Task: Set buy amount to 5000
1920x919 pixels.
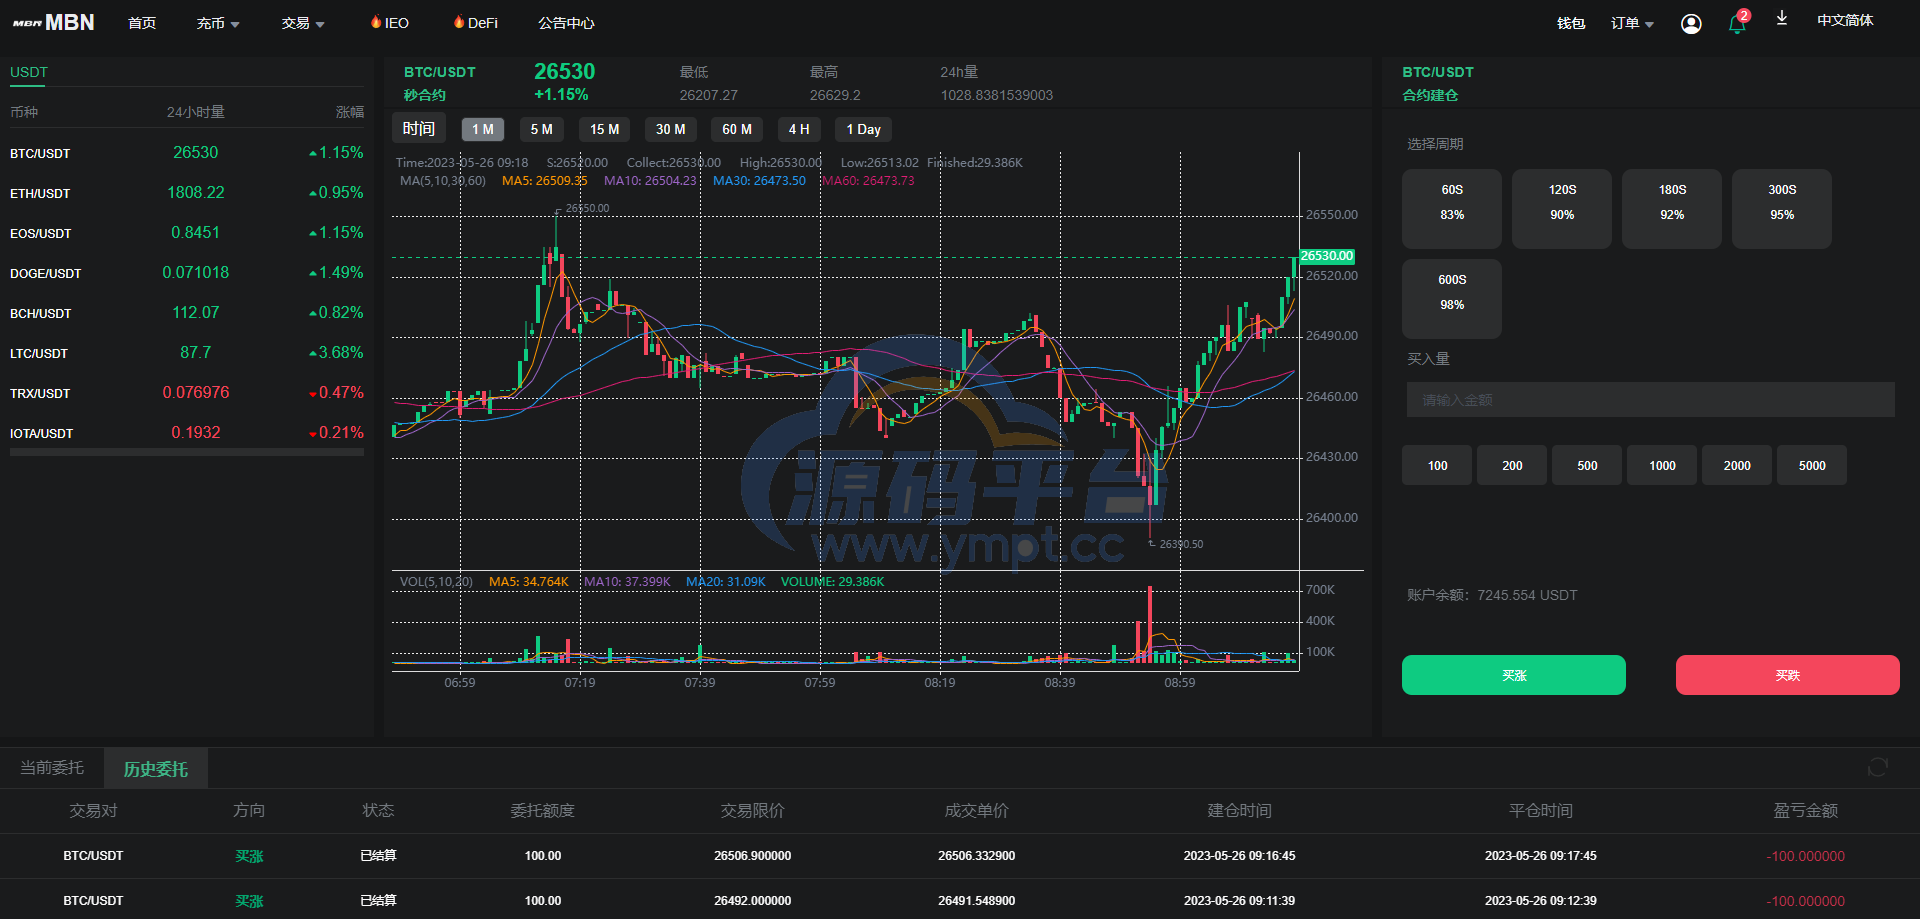Action: coord(1812,465)
